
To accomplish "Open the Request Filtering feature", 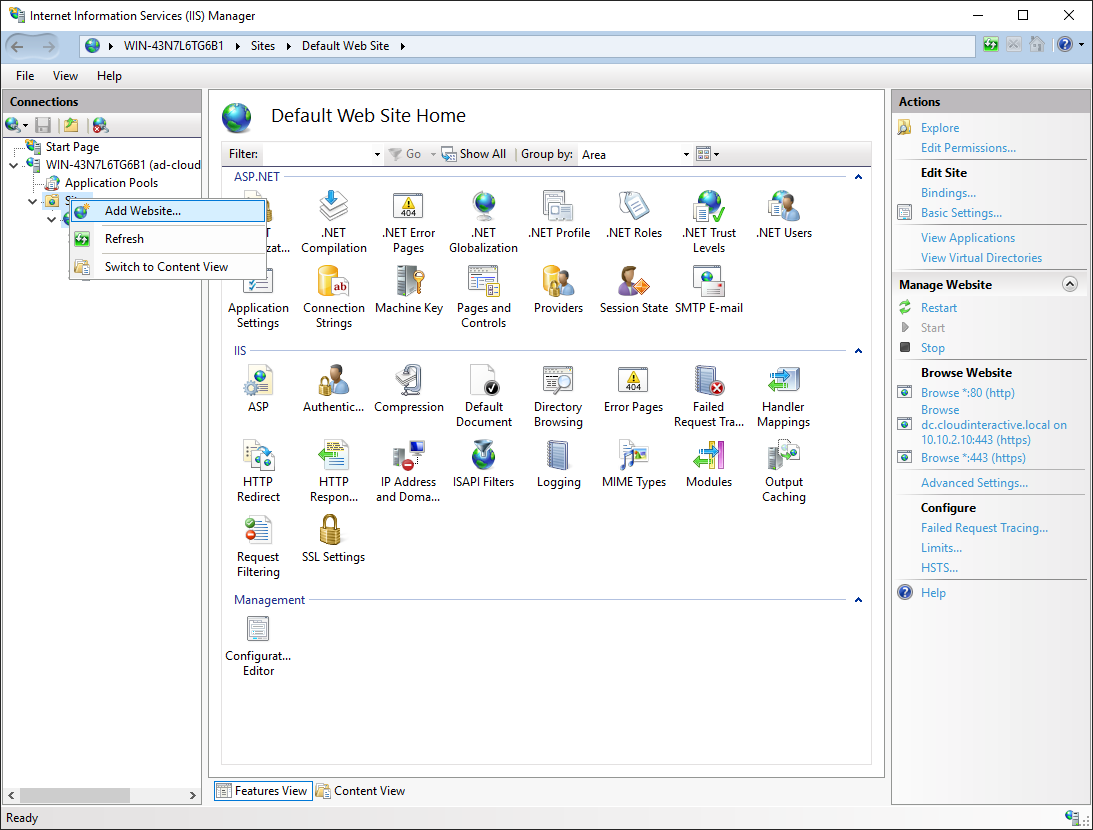I will pyautogui.click(x=258, y=546).
